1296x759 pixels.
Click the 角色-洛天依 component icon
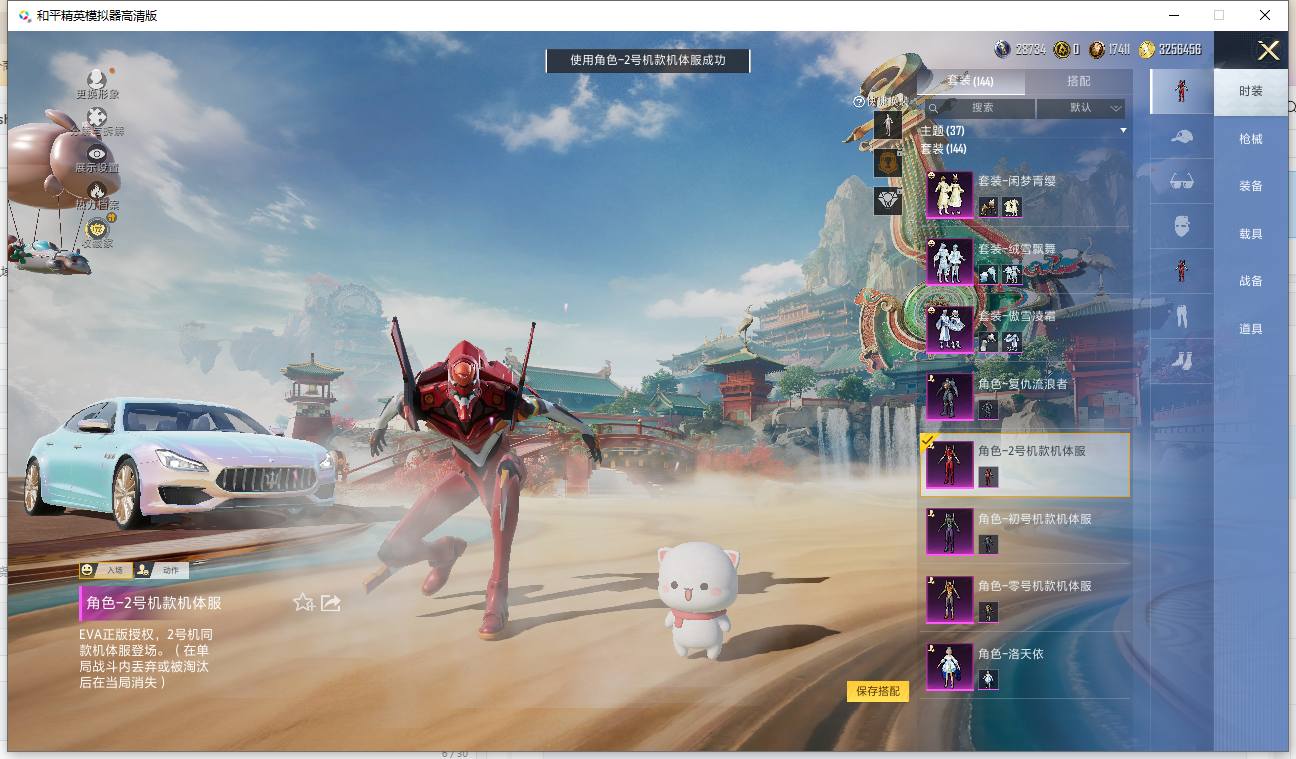tap(988, 679)
